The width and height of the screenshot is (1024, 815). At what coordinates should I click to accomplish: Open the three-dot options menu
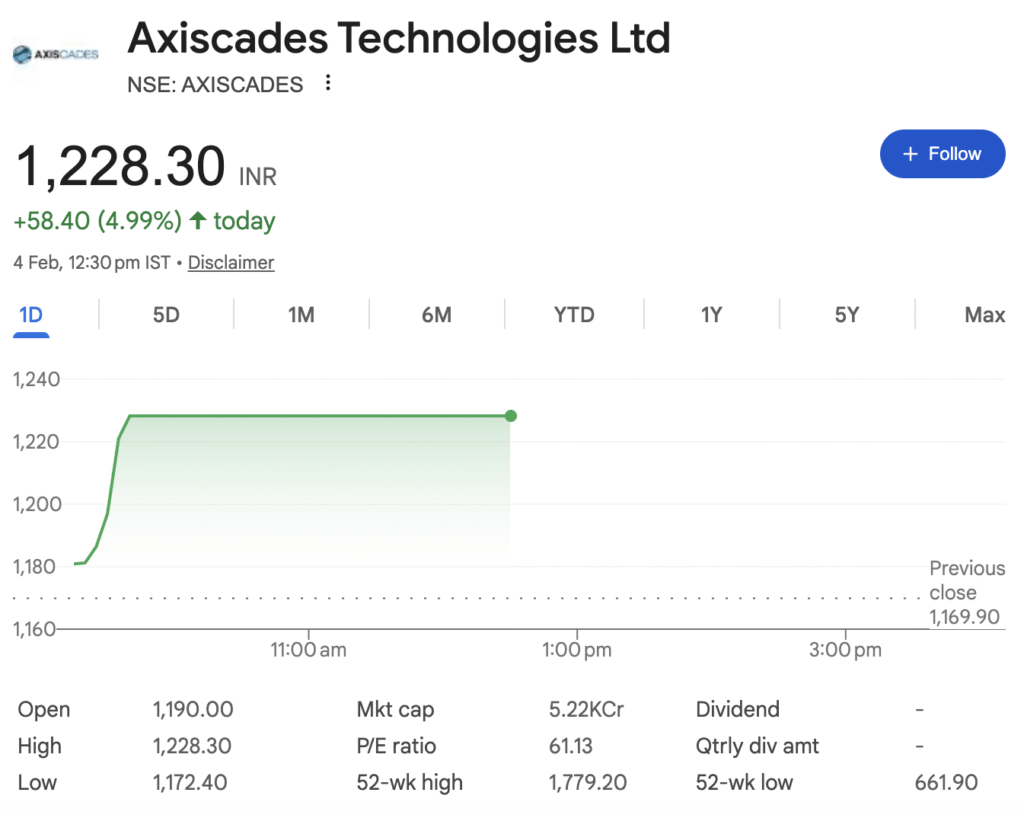[328, 84]
